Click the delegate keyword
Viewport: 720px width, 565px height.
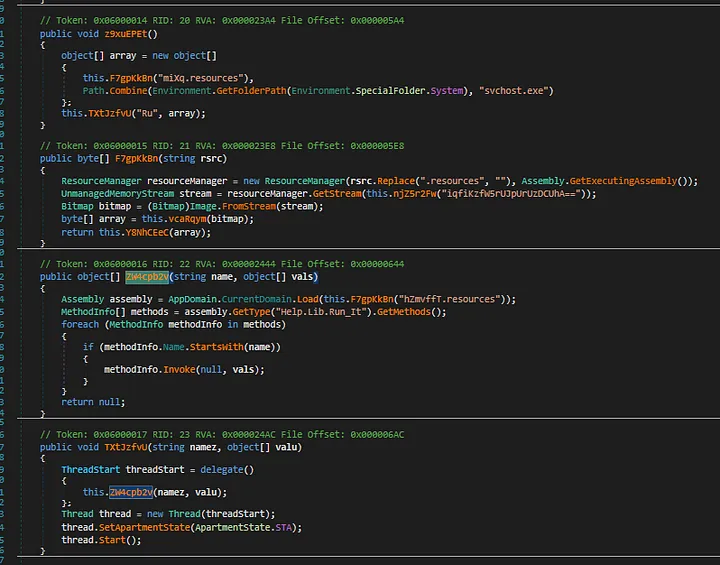(222, 470)
